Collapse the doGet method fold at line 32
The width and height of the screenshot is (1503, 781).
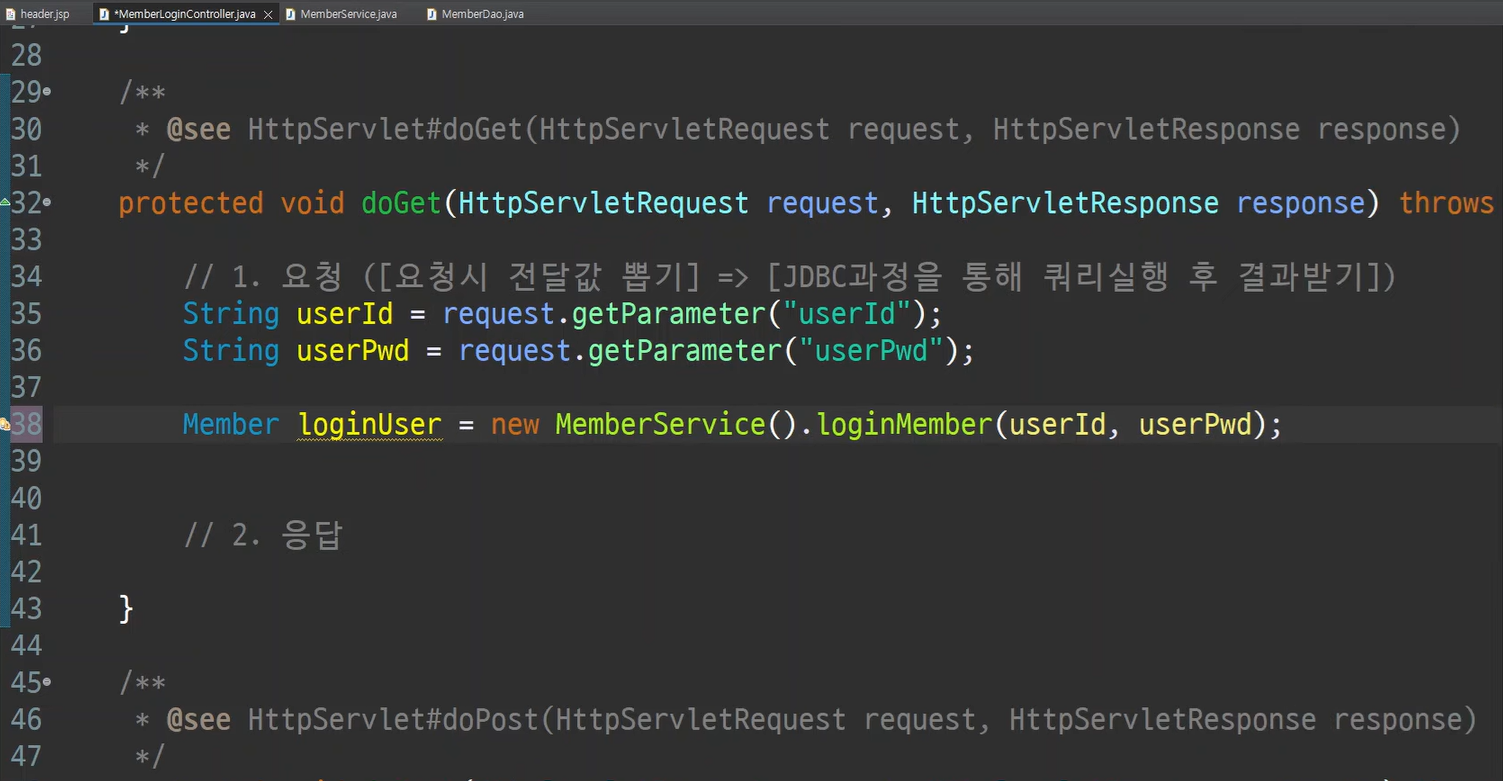click(47, 203)
